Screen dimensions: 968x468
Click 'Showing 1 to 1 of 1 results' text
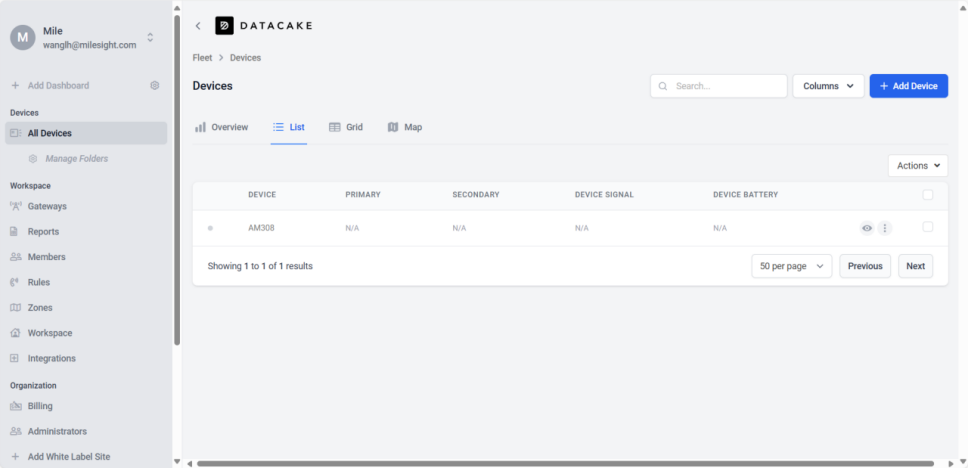pyautogui.click(x=260, y=266)
